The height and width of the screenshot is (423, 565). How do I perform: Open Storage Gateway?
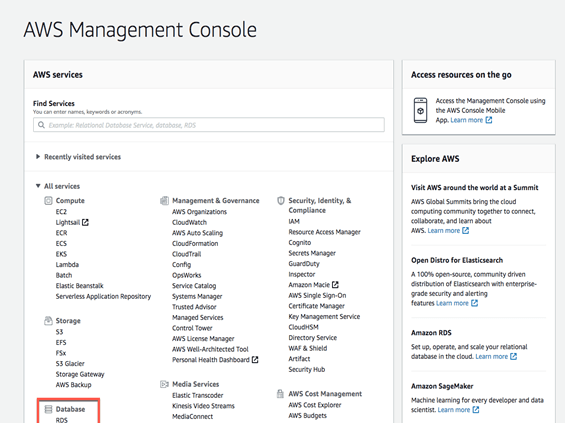[80, 374]
